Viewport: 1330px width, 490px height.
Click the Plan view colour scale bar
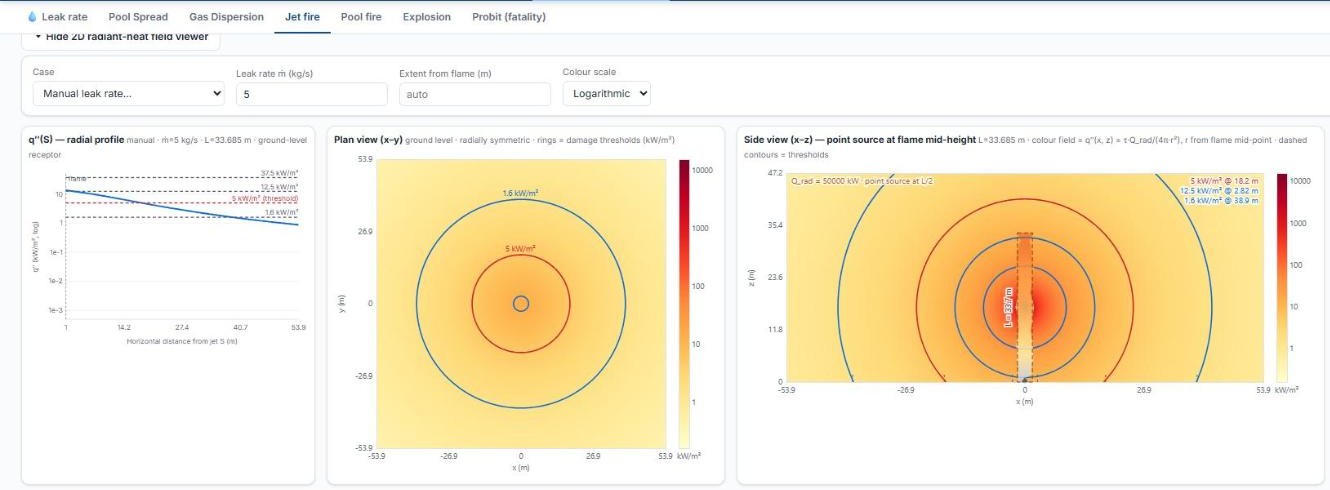point(684,303)
